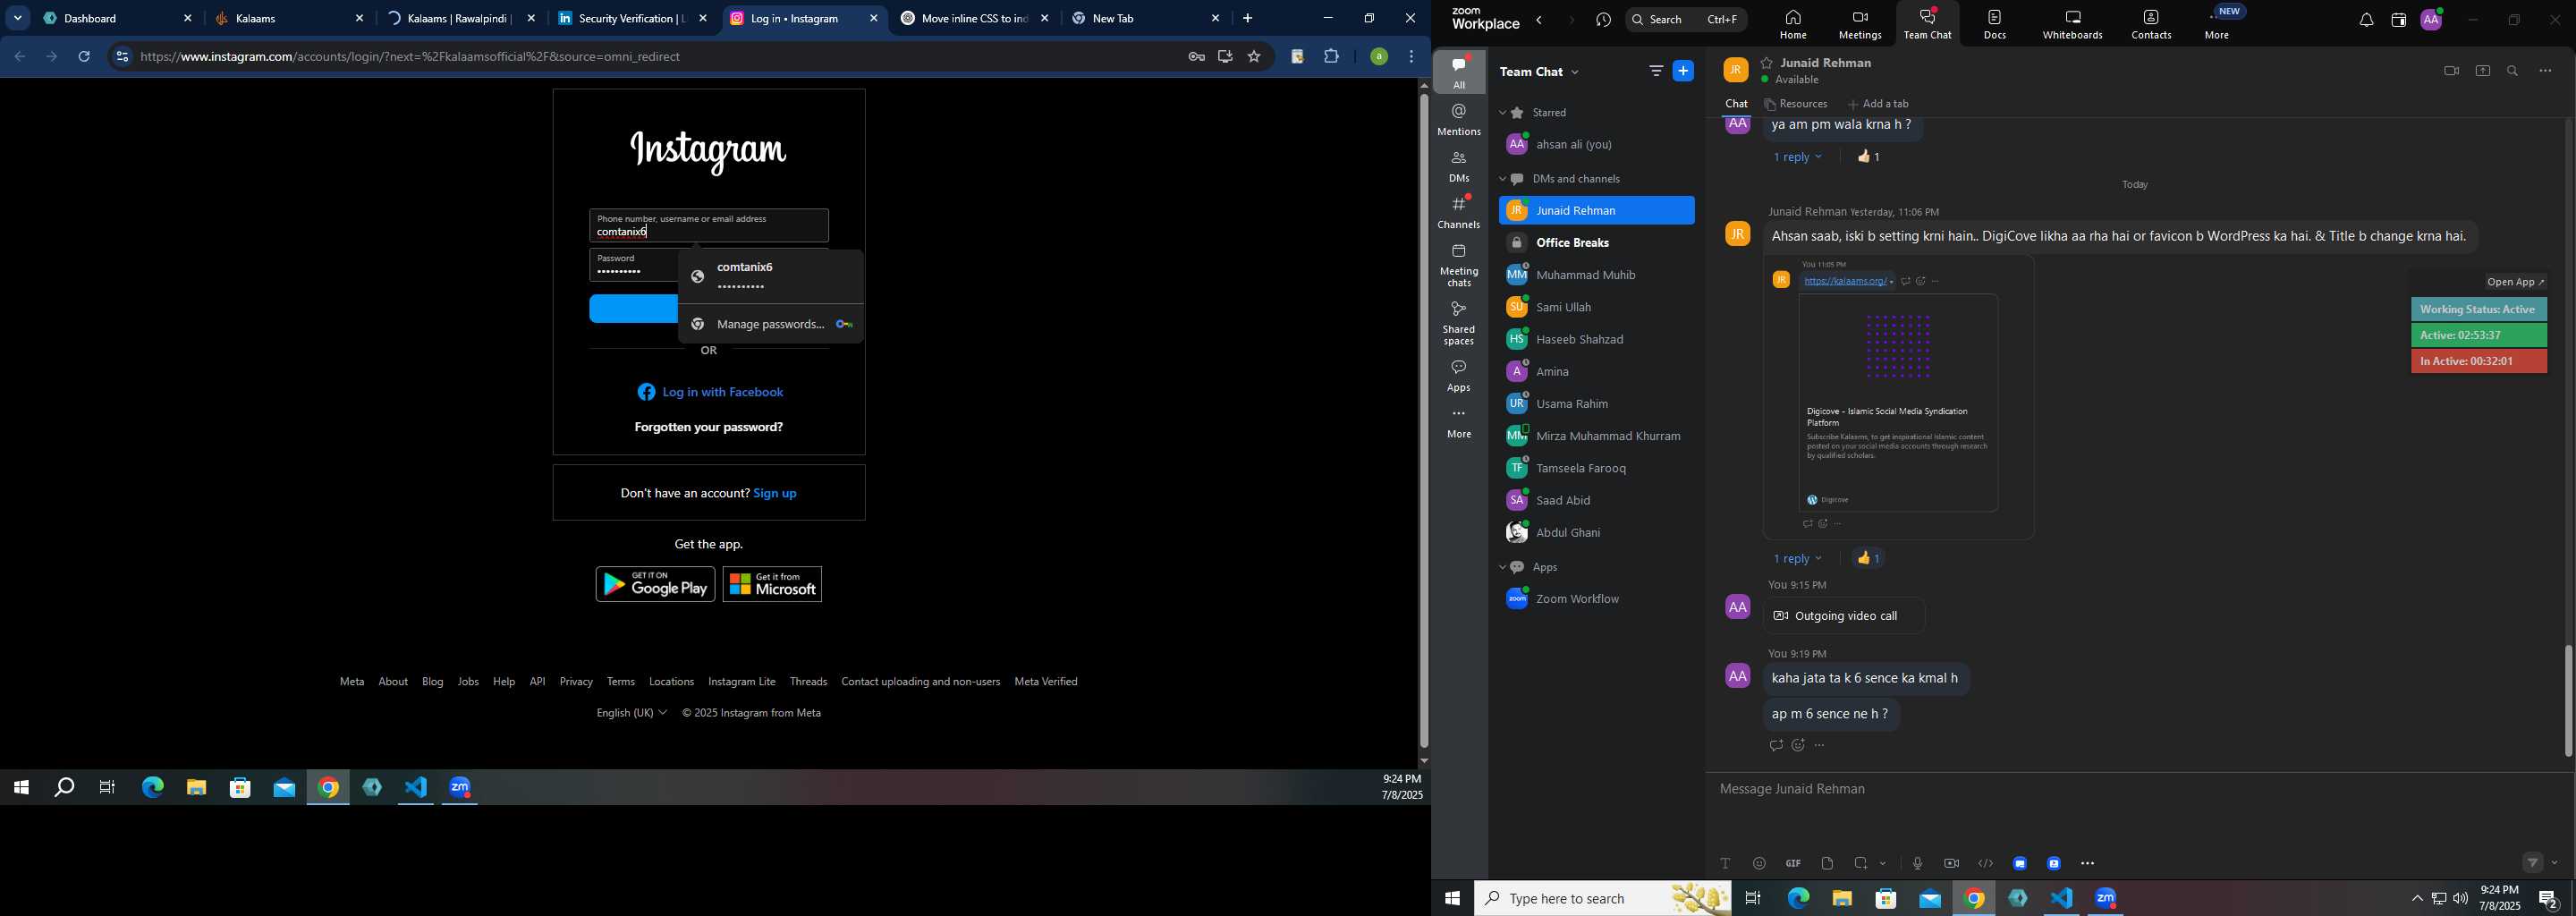The height and width of the screenshot is (916, 2576).
Task: Open the Channels section in Zoom sidebar
Action: coord(1459,212)
